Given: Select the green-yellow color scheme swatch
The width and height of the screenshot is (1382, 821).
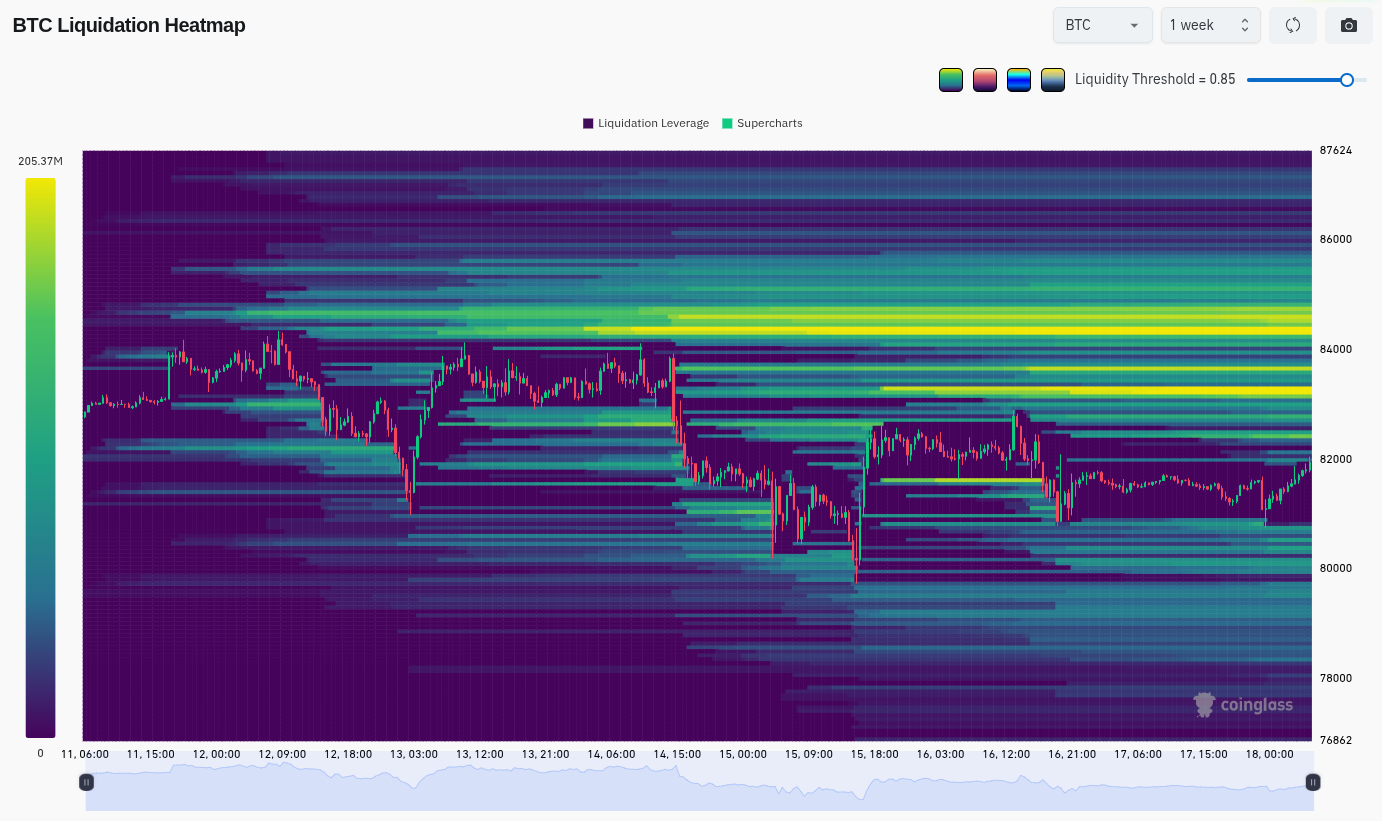Looking at the screenshot, I should click(x=951, y=79).
